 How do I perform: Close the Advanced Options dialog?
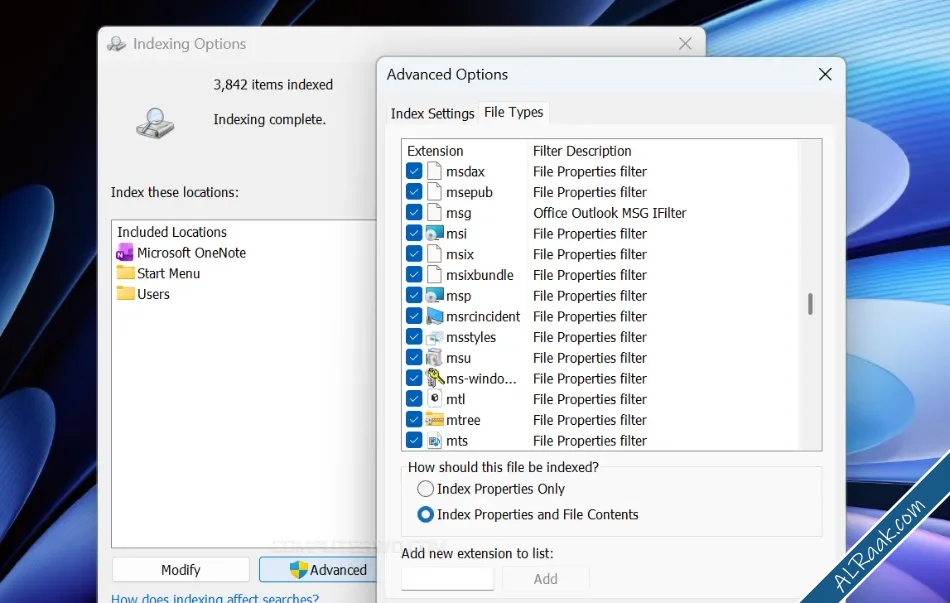(x=825, y=75)
